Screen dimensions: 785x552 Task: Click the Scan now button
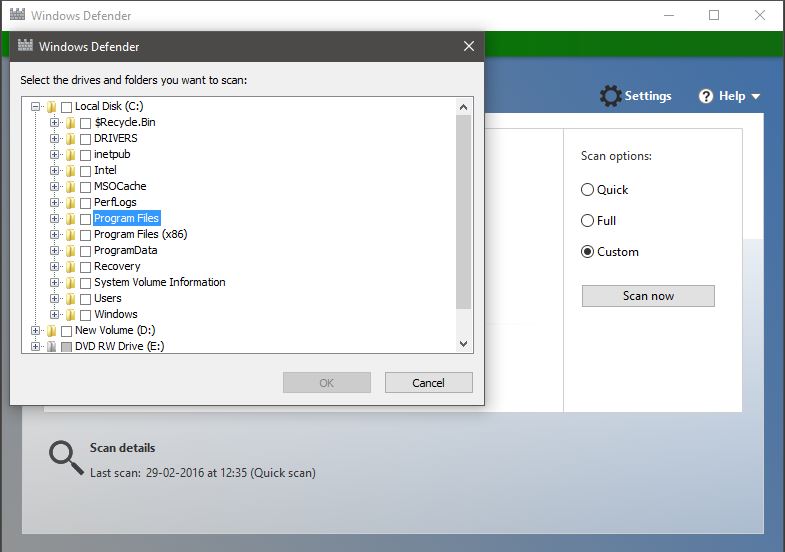tap(648, 296)
